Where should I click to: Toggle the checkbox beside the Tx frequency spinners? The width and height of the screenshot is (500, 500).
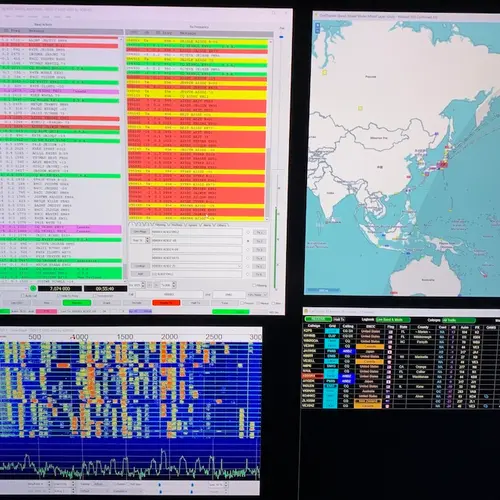pyautogui.click(x=254, y=285)
